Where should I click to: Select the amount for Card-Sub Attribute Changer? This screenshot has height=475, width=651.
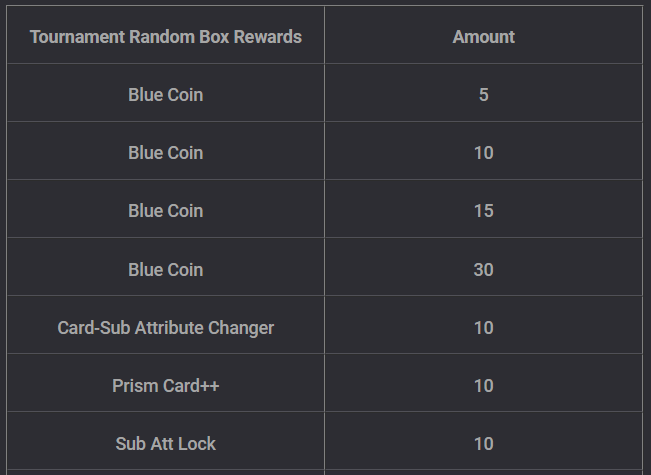[x=484, y=328]
